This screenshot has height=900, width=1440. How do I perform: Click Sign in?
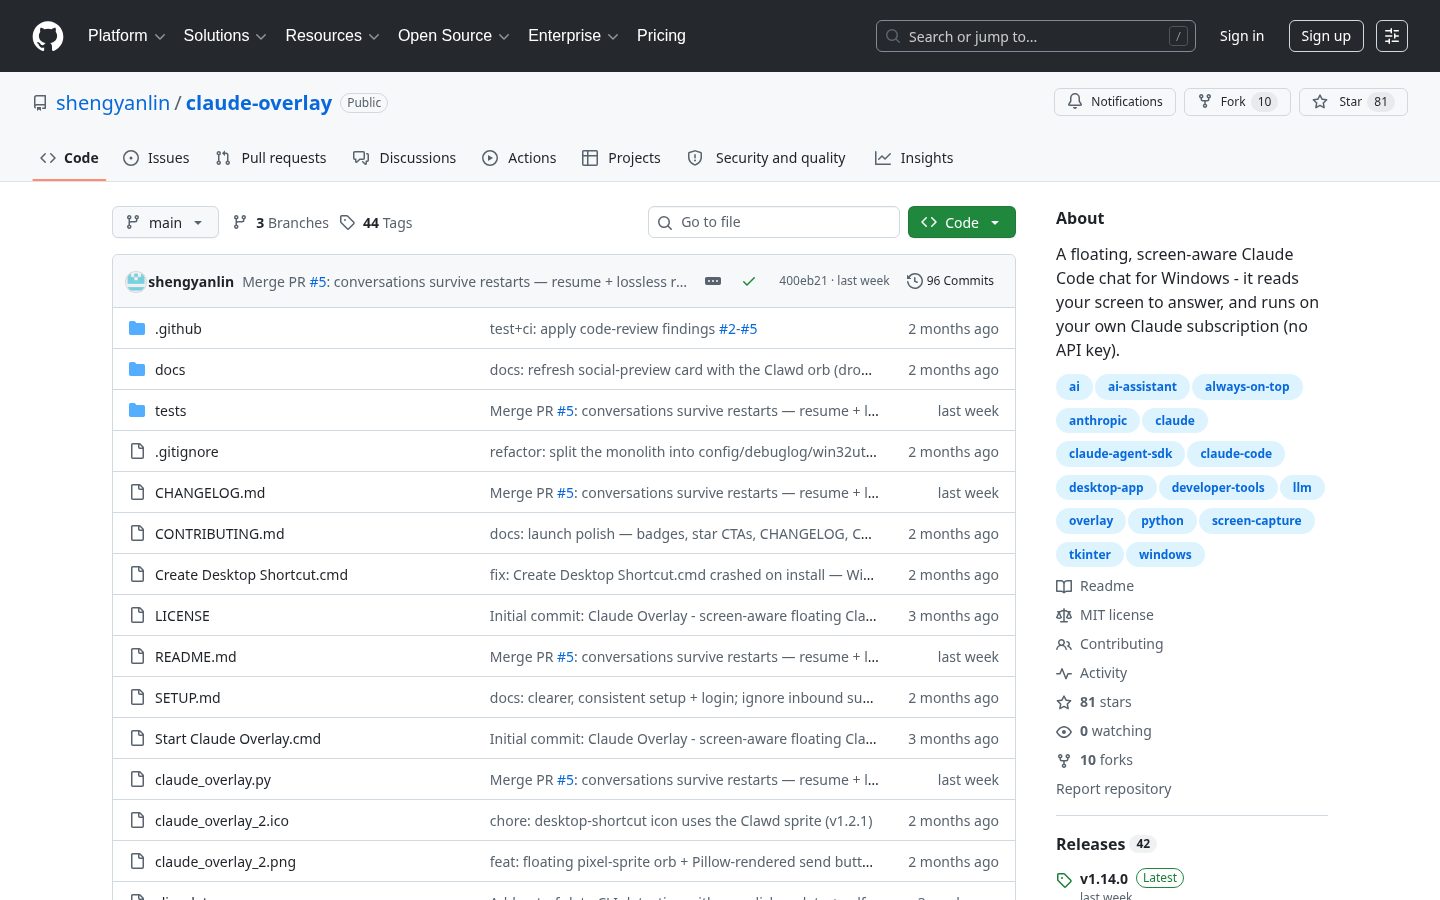1241,36
